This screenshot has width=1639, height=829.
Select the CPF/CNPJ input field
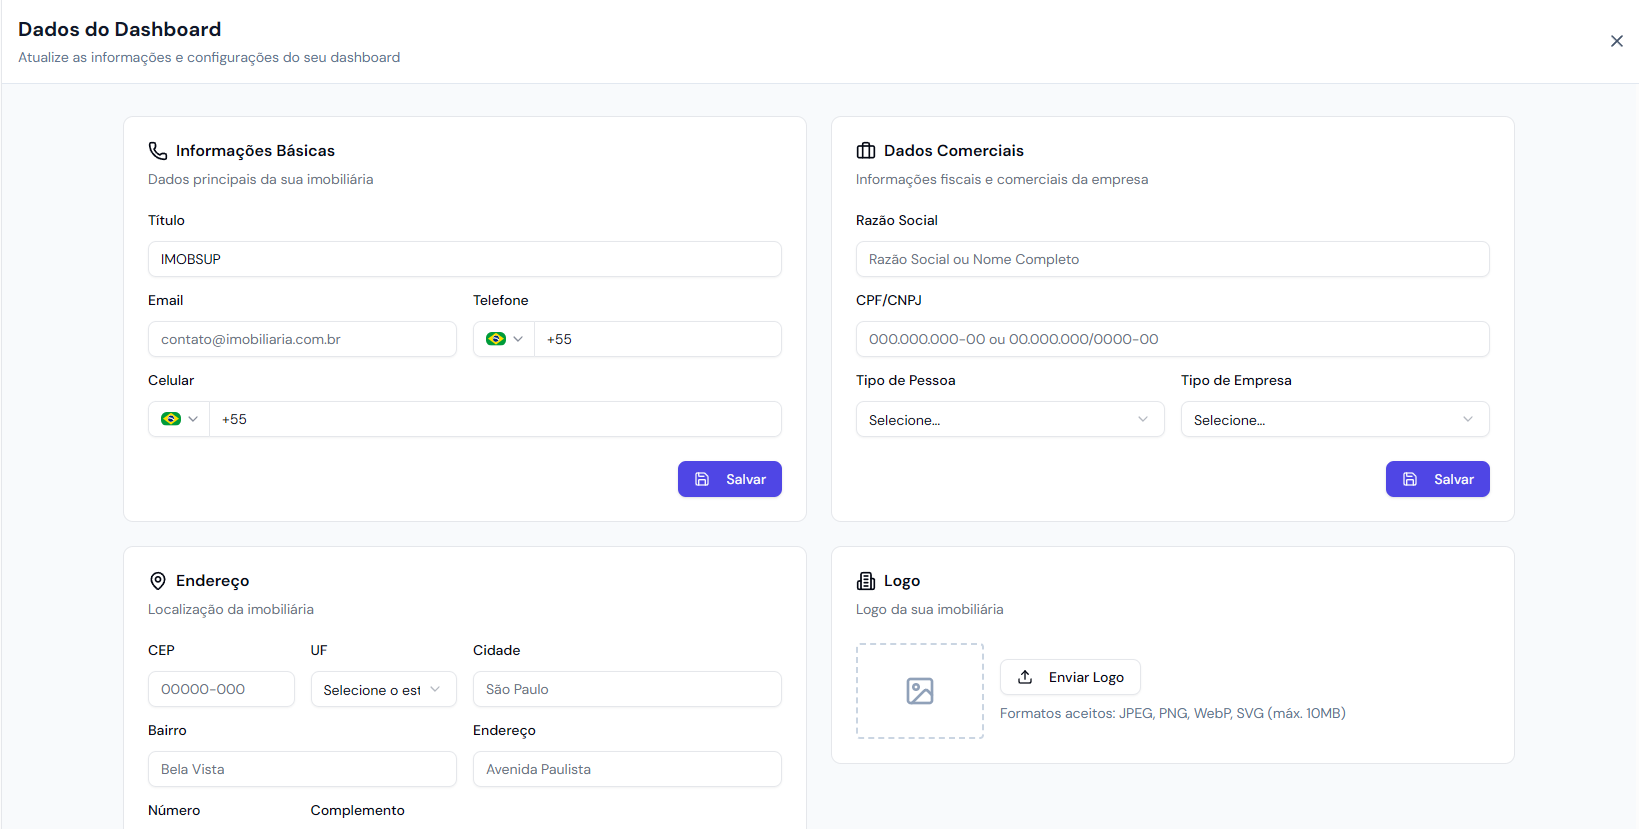(1172, 339)
